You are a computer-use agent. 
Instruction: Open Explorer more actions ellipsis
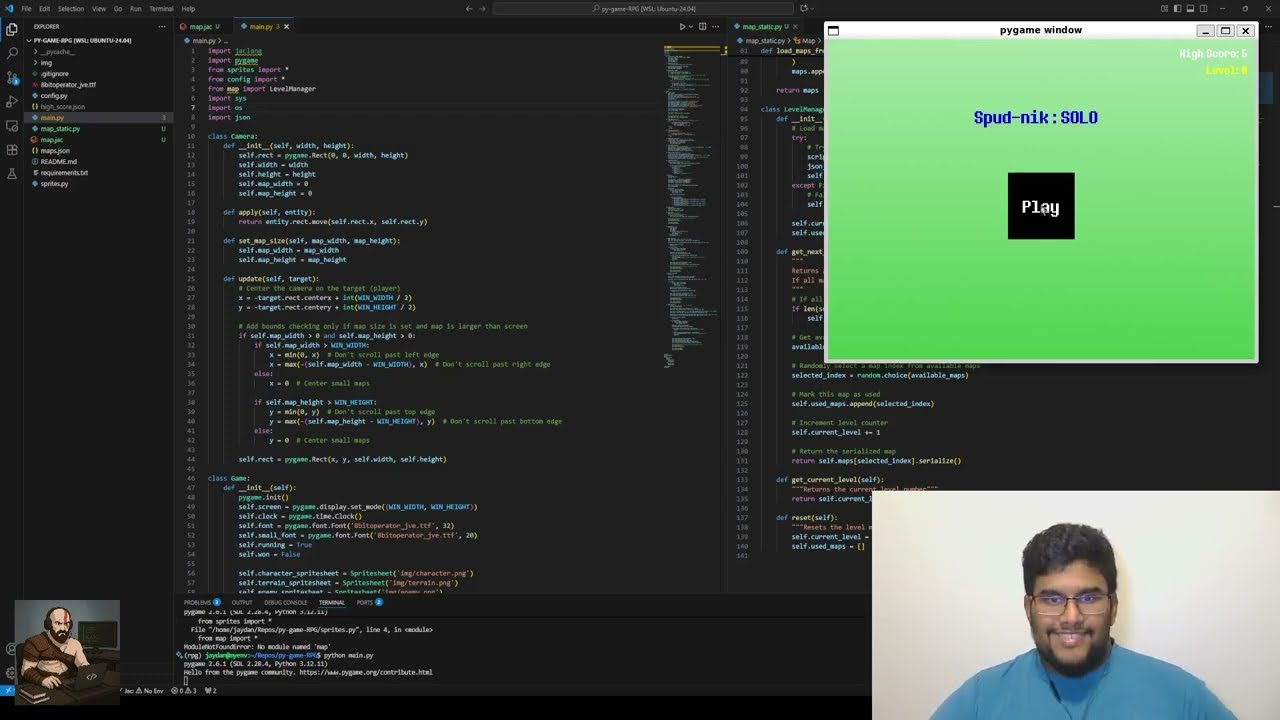[x=162, y=26]
